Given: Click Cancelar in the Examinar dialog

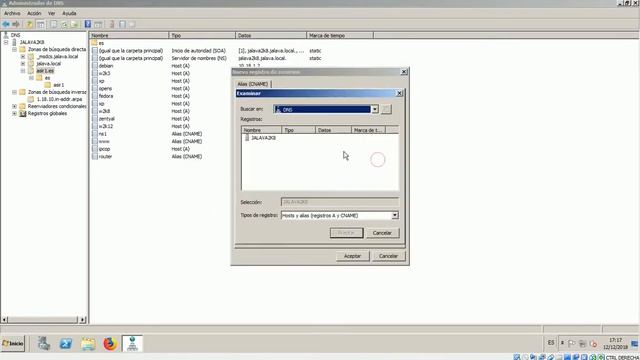Looking at the screenshot, I should 382,233.
